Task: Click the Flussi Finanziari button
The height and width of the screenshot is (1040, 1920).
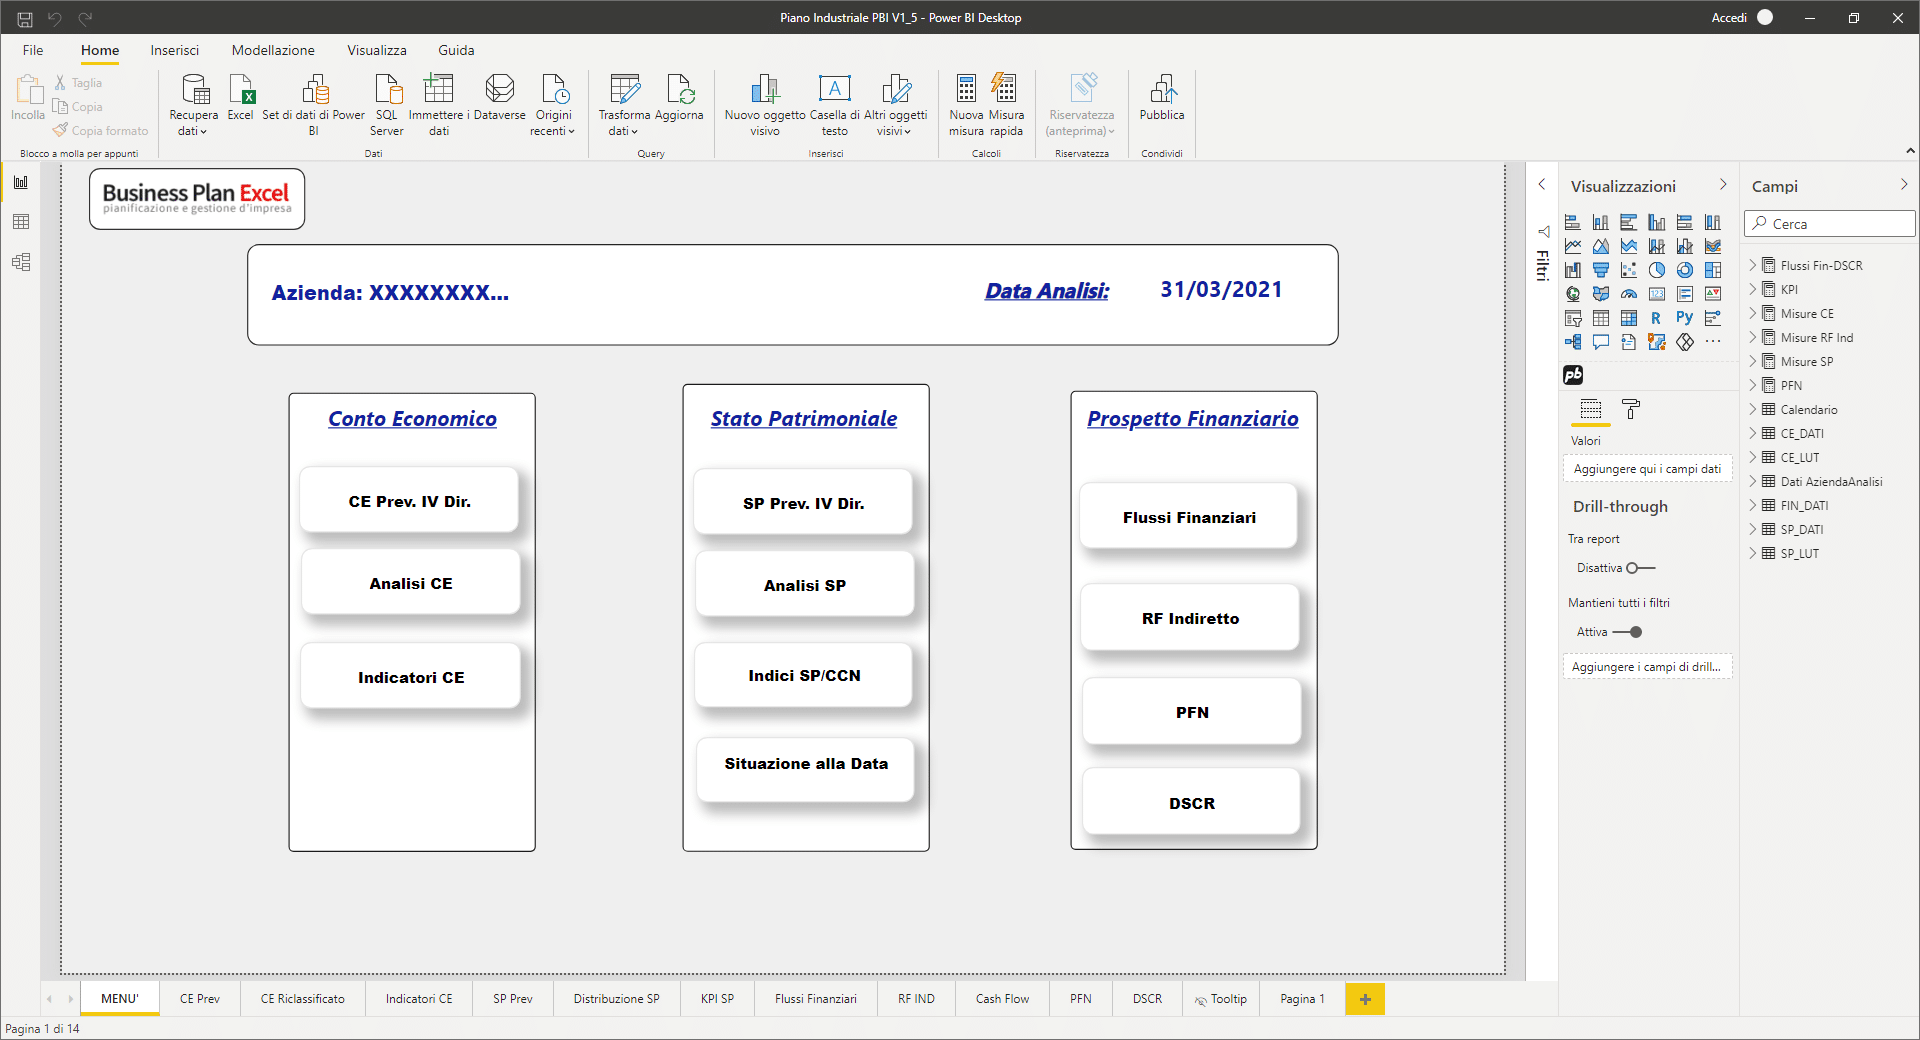Action: tap(1189, 518)
